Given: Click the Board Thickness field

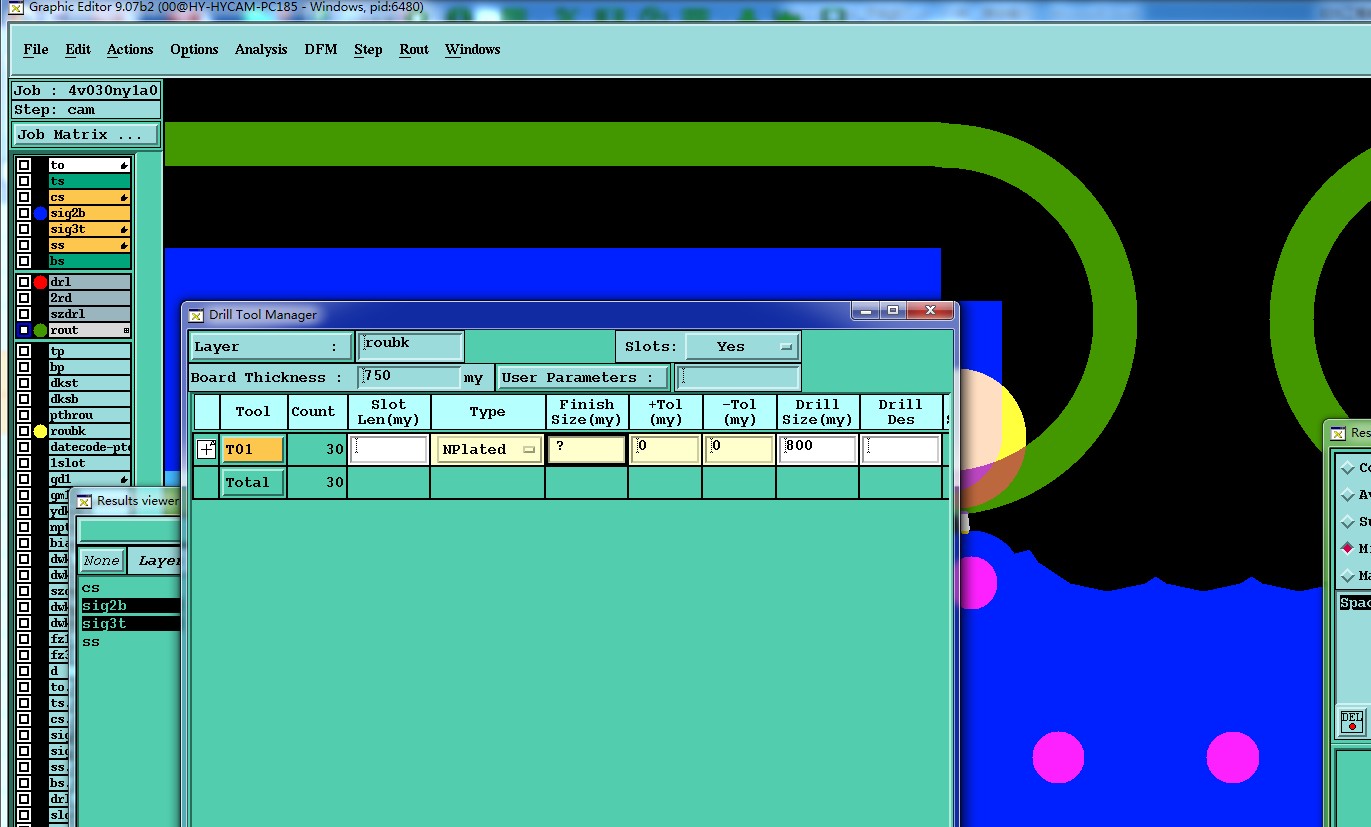Looking at the screenshot, I should pyautogui.click(x=410, y=377).
